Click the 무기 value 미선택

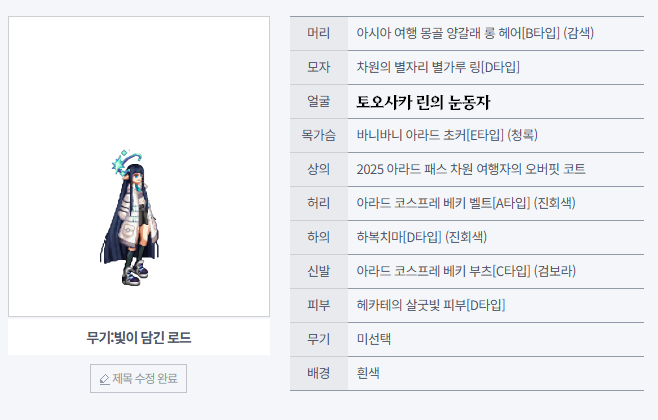373,339
